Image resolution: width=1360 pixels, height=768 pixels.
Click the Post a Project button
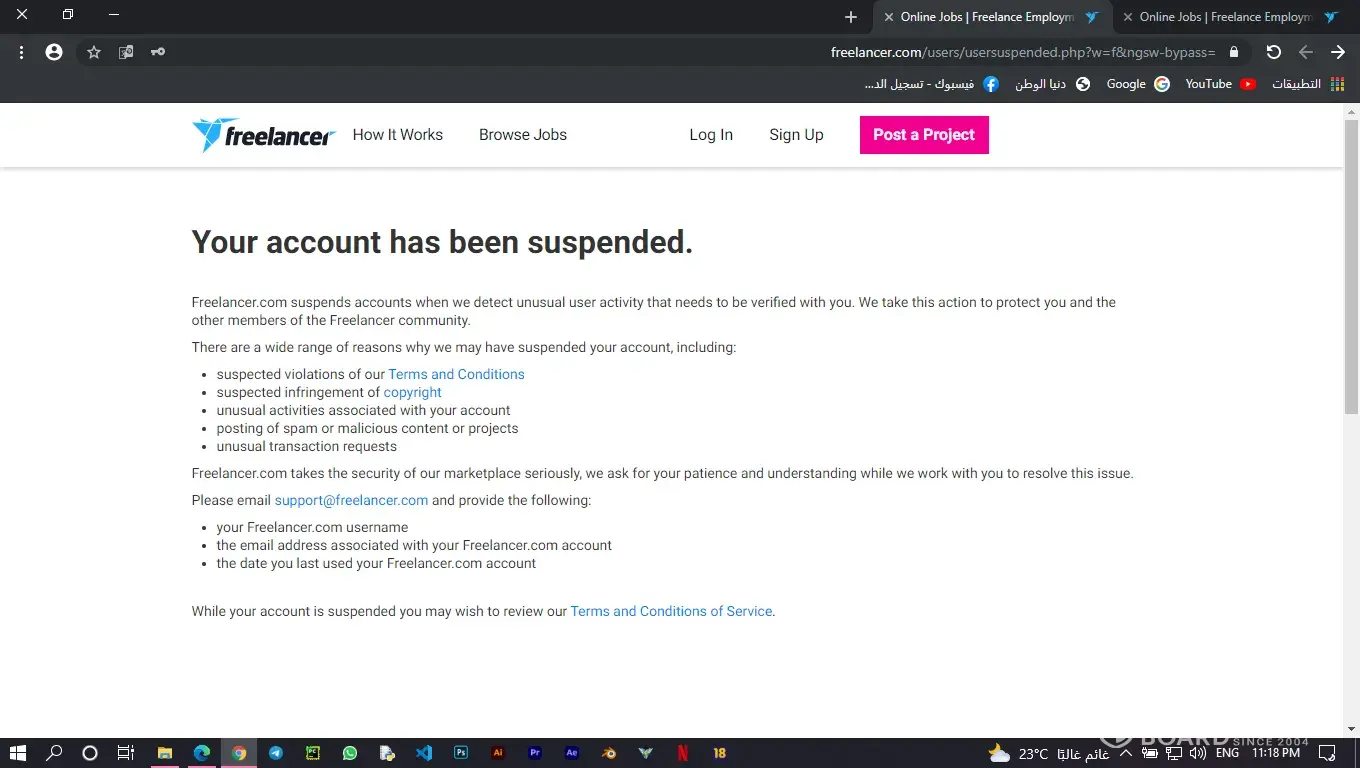[x=924, y=135]
